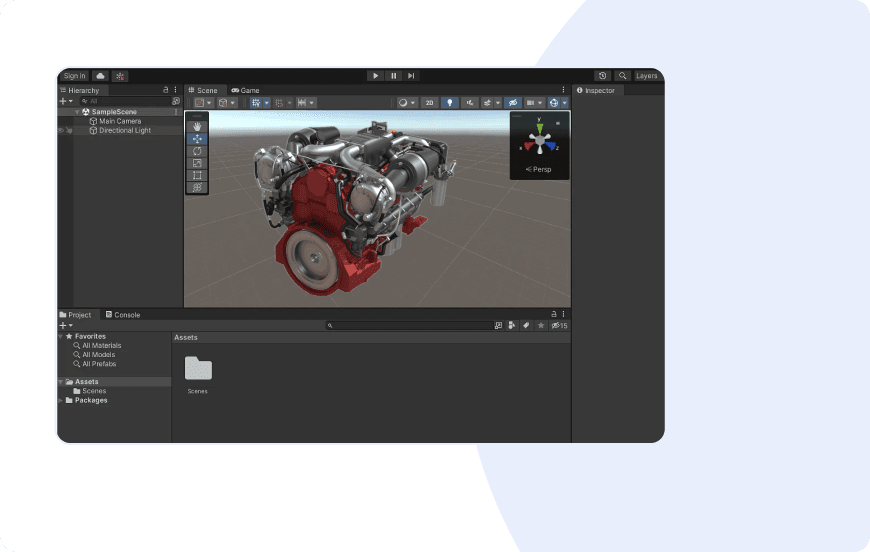
Task: Collapse the SampleScene tree arrow
Action: pos(77,112)
